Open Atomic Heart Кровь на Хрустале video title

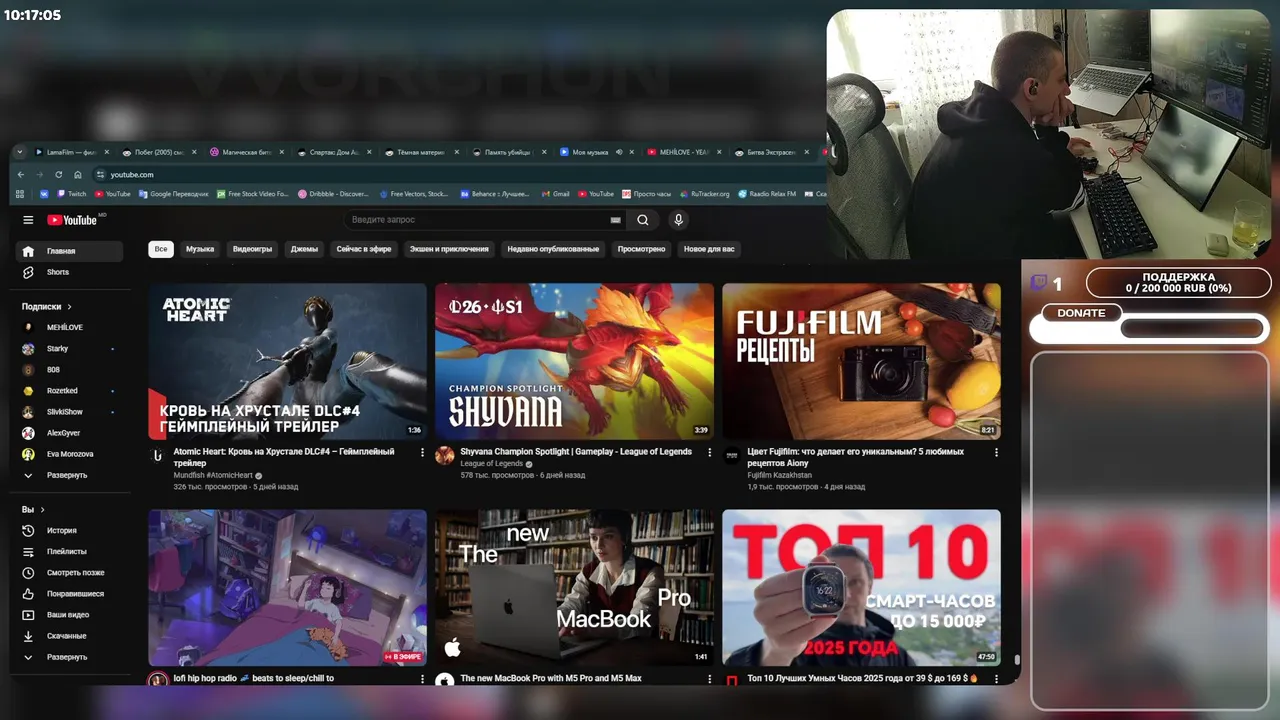283,457
